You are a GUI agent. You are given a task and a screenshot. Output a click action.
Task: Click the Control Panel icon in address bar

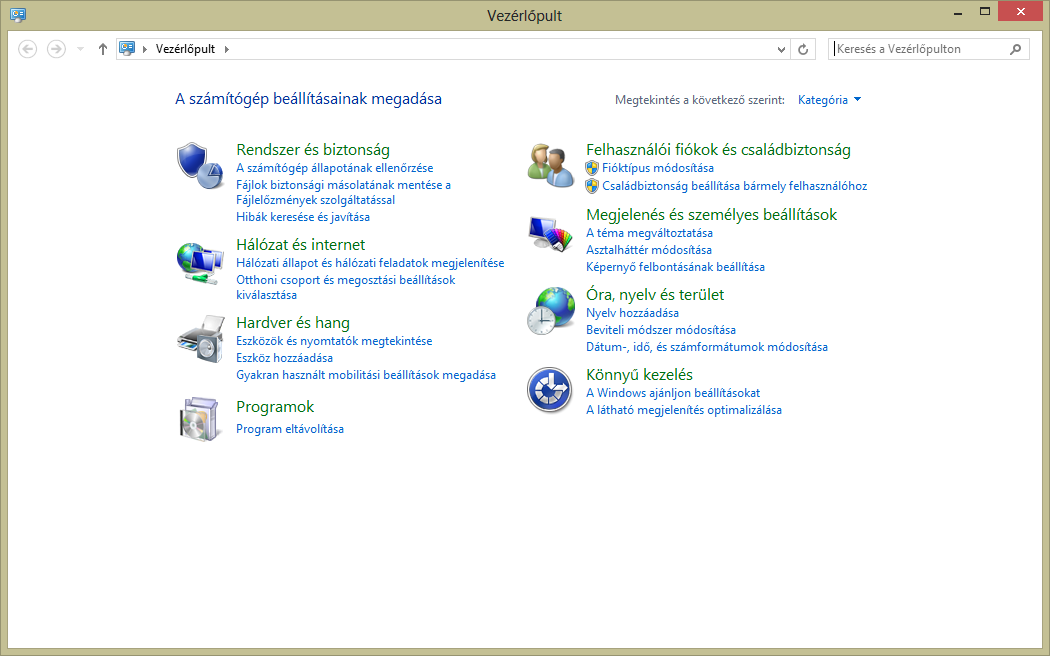[x=127, y=48]
